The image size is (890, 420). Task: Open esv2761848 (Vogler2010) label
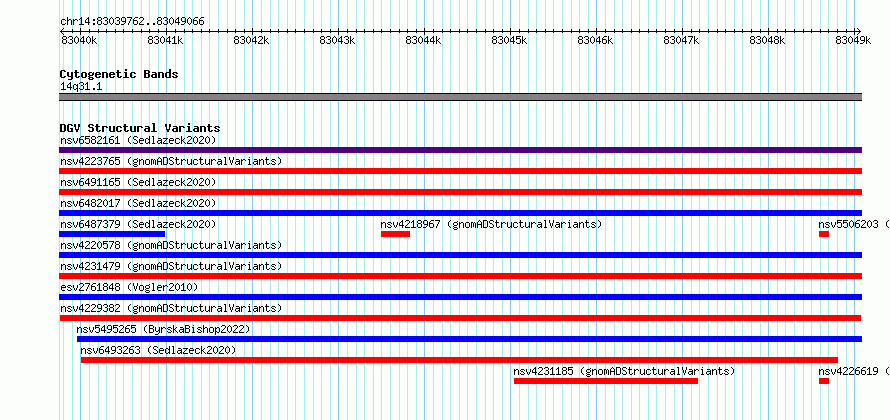pos(129,287)
